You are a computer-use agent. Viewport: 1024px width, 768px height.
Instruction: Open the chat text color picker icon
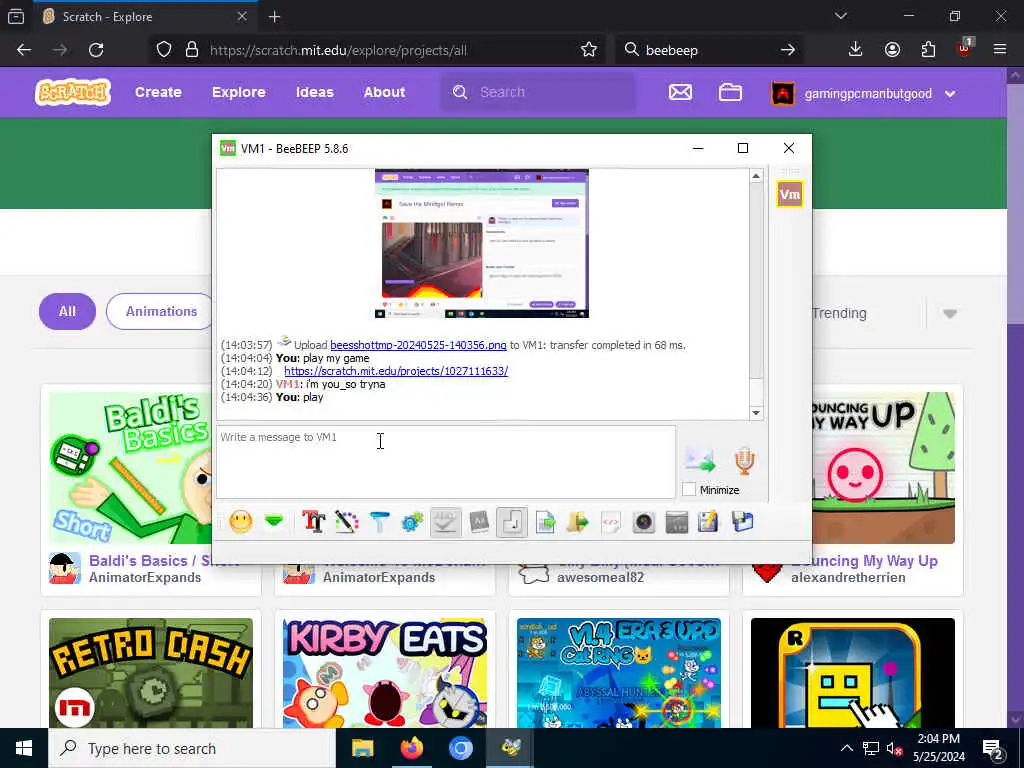point(347,521)
